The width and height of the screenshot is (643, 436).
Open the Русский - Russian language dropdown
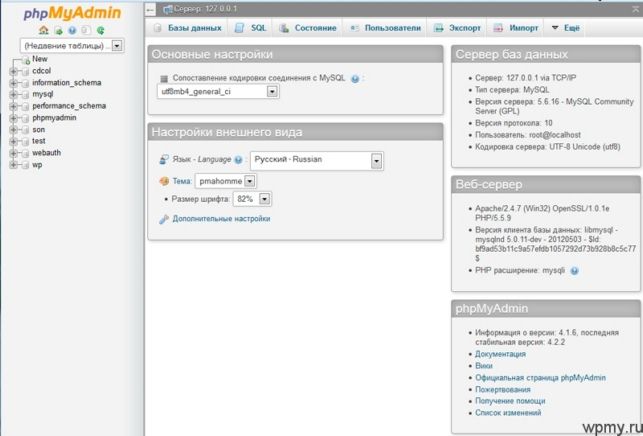tap(317, 161)
